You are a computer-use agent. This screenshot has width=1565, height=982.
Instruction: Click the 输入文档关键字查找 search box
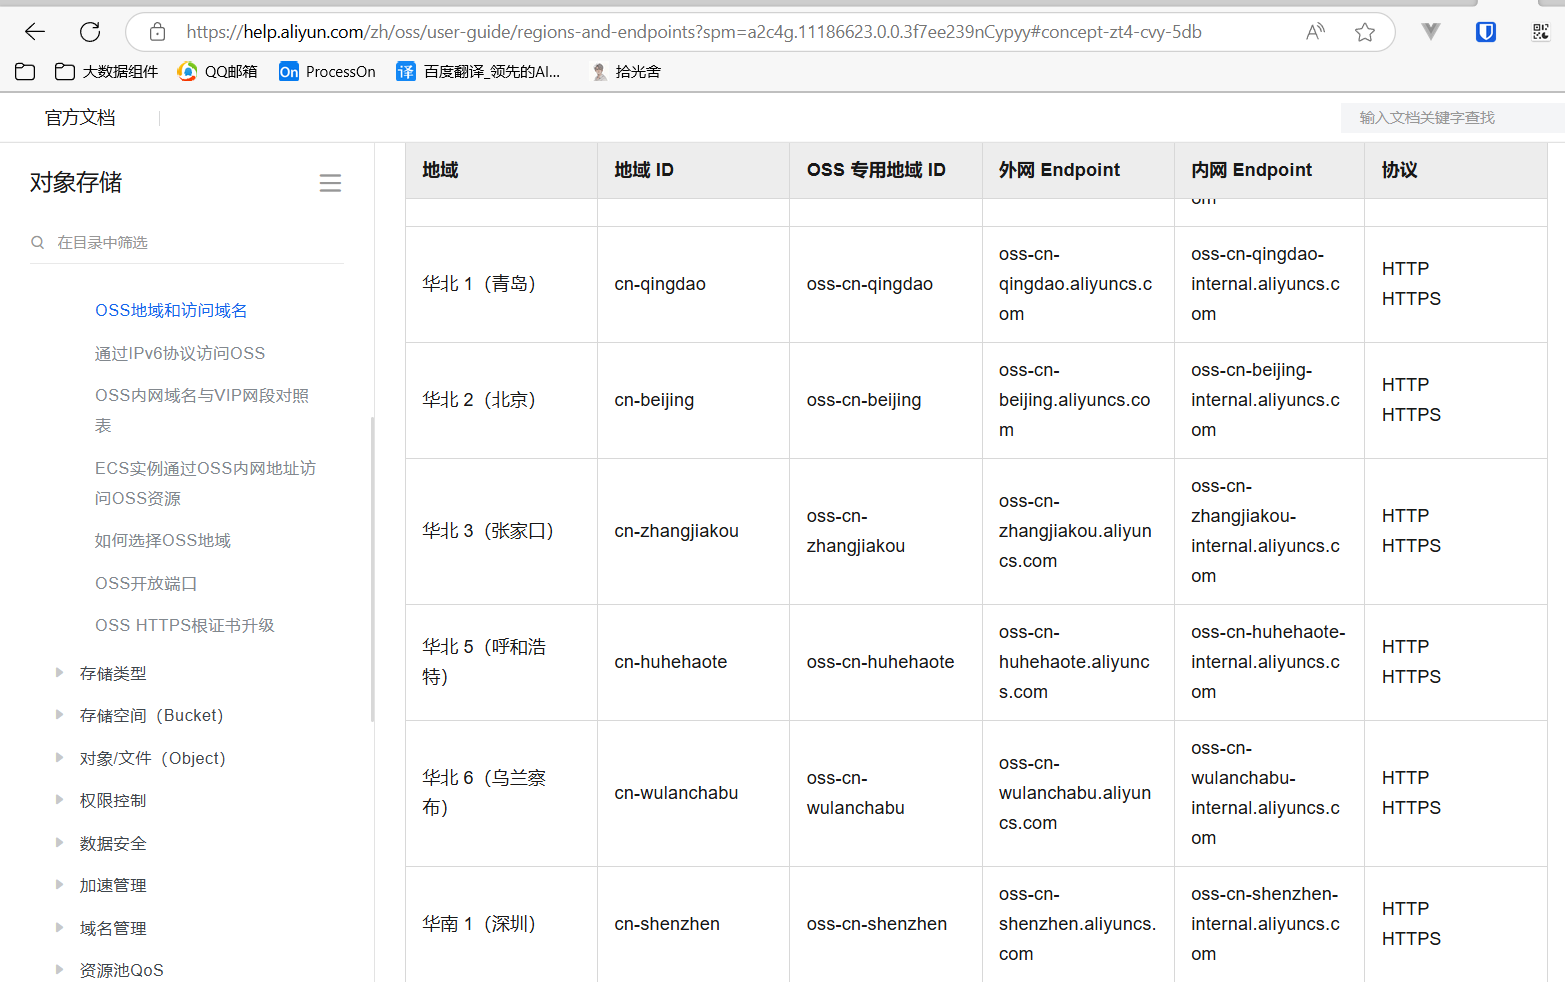[x=1452, y=118]
